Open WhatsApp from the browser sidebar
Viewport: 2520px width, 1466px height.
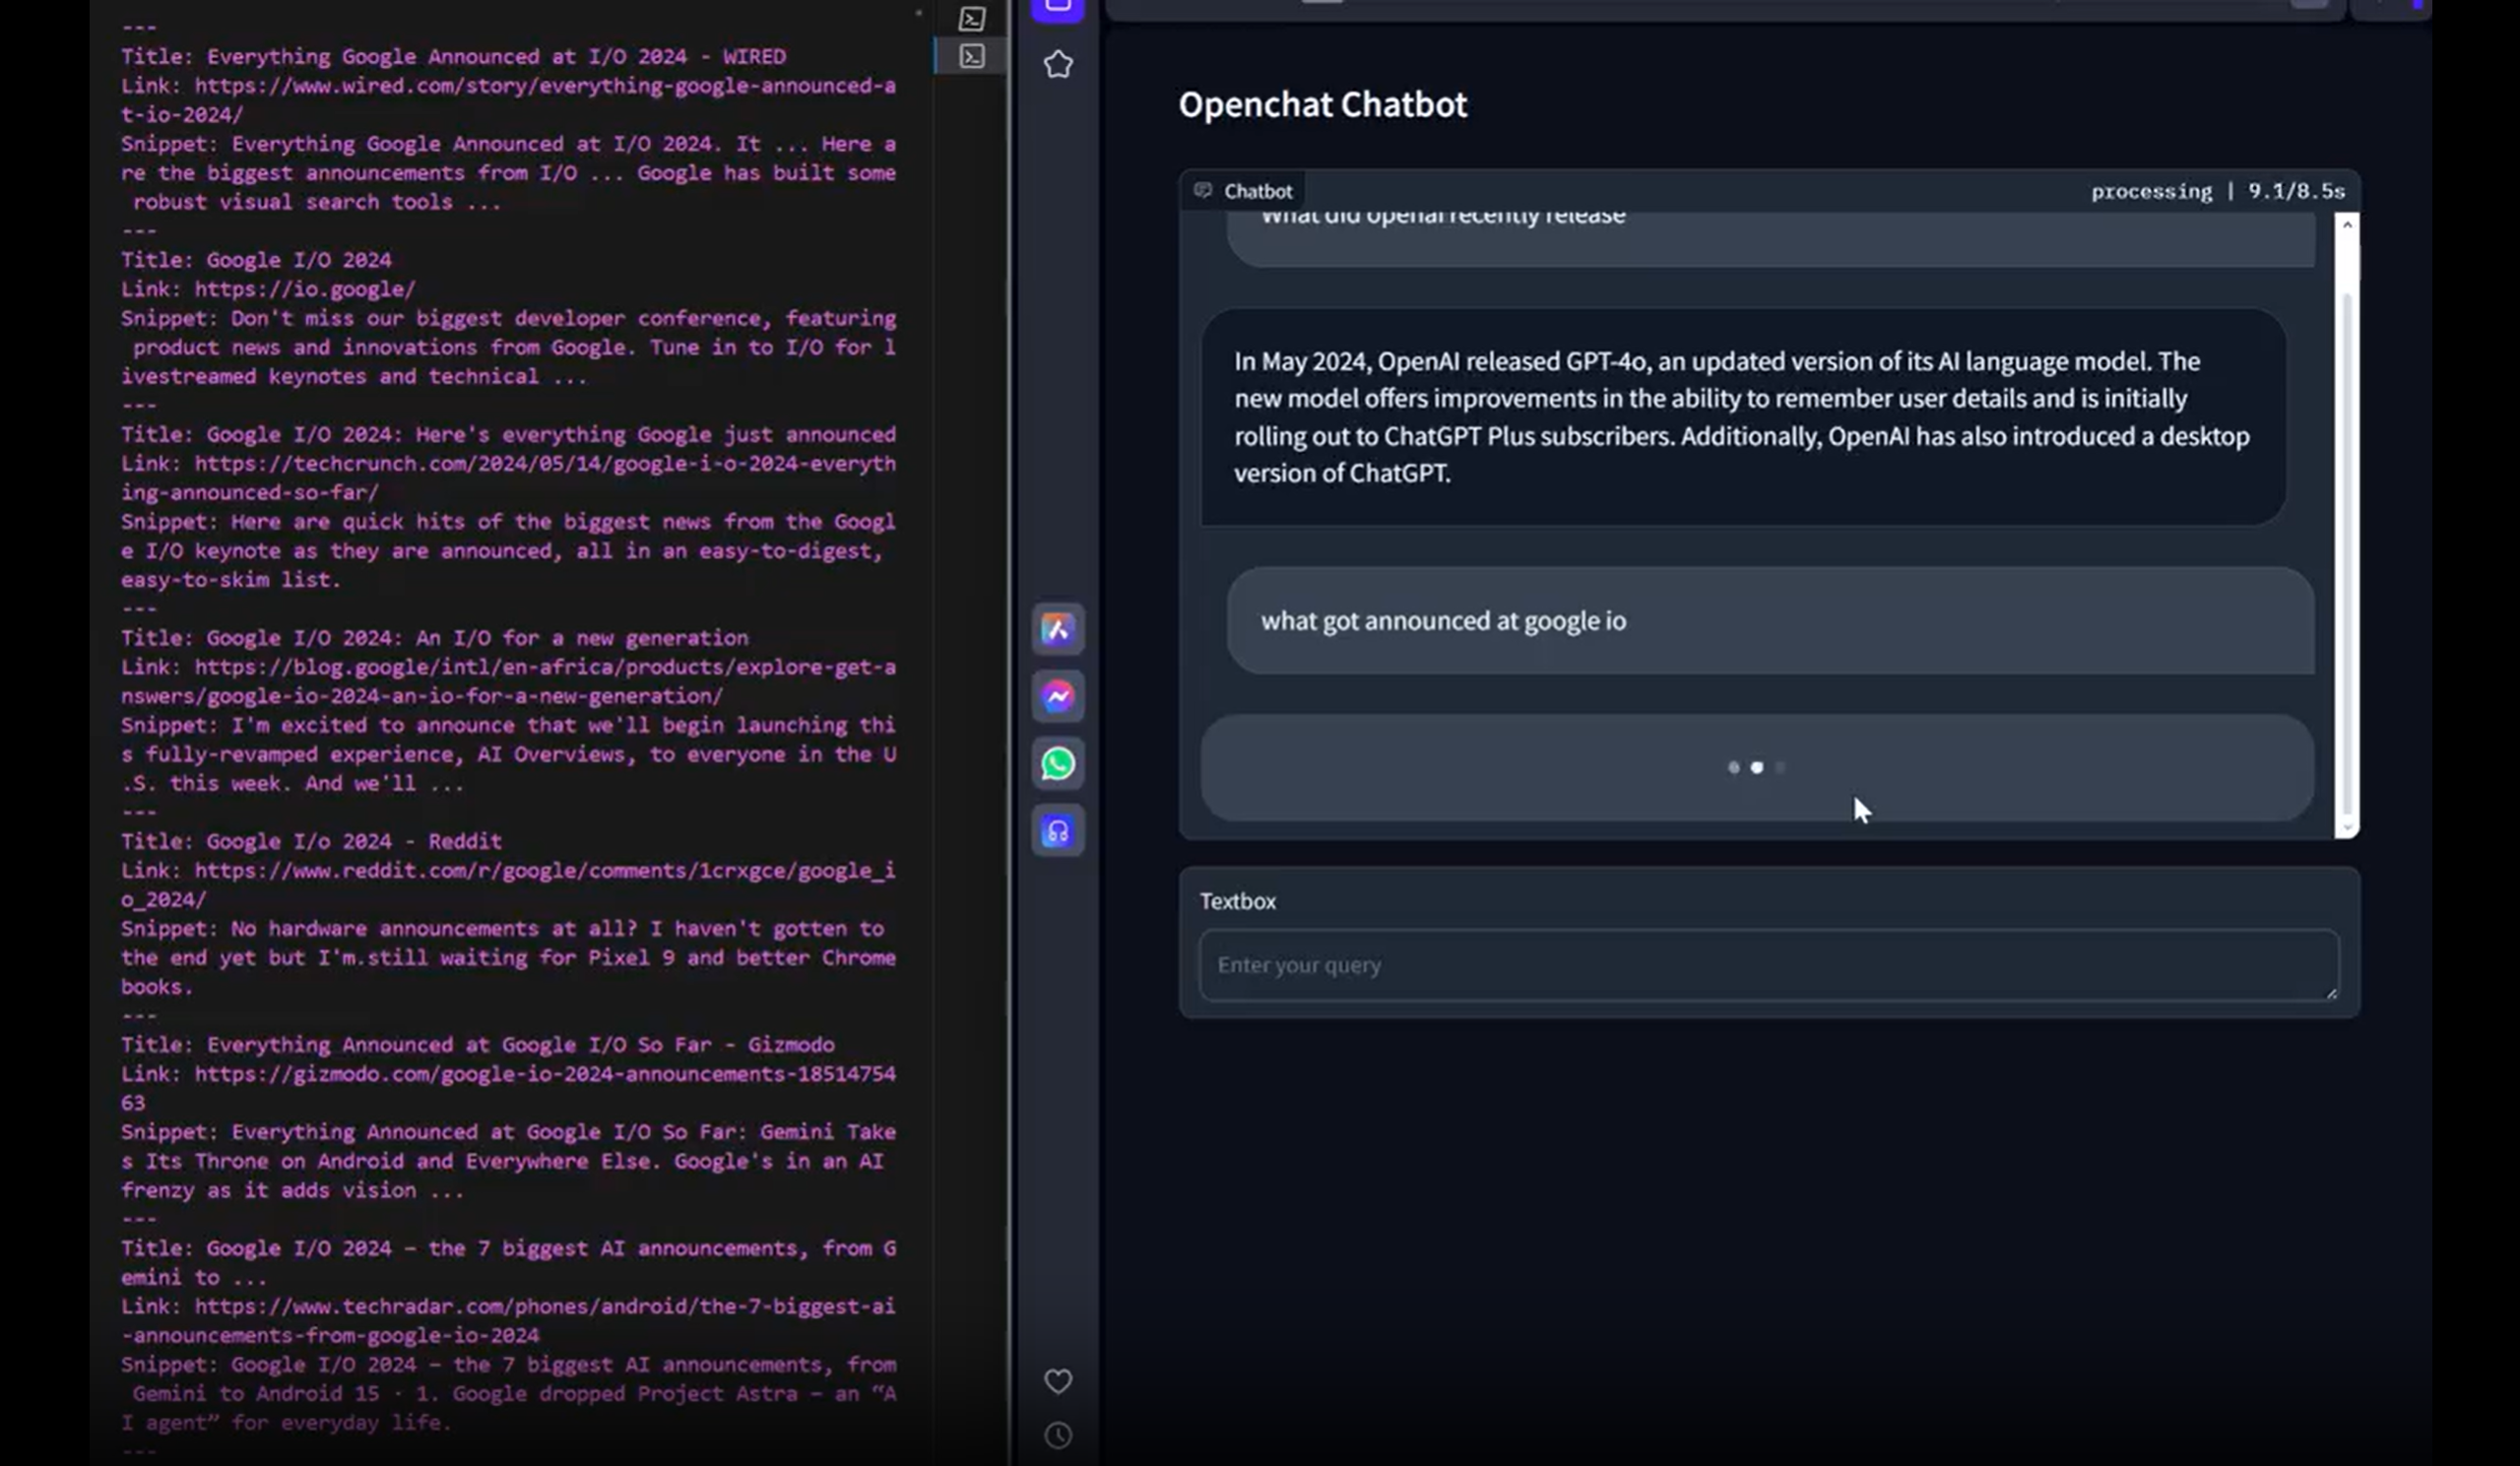point(1058,763)
